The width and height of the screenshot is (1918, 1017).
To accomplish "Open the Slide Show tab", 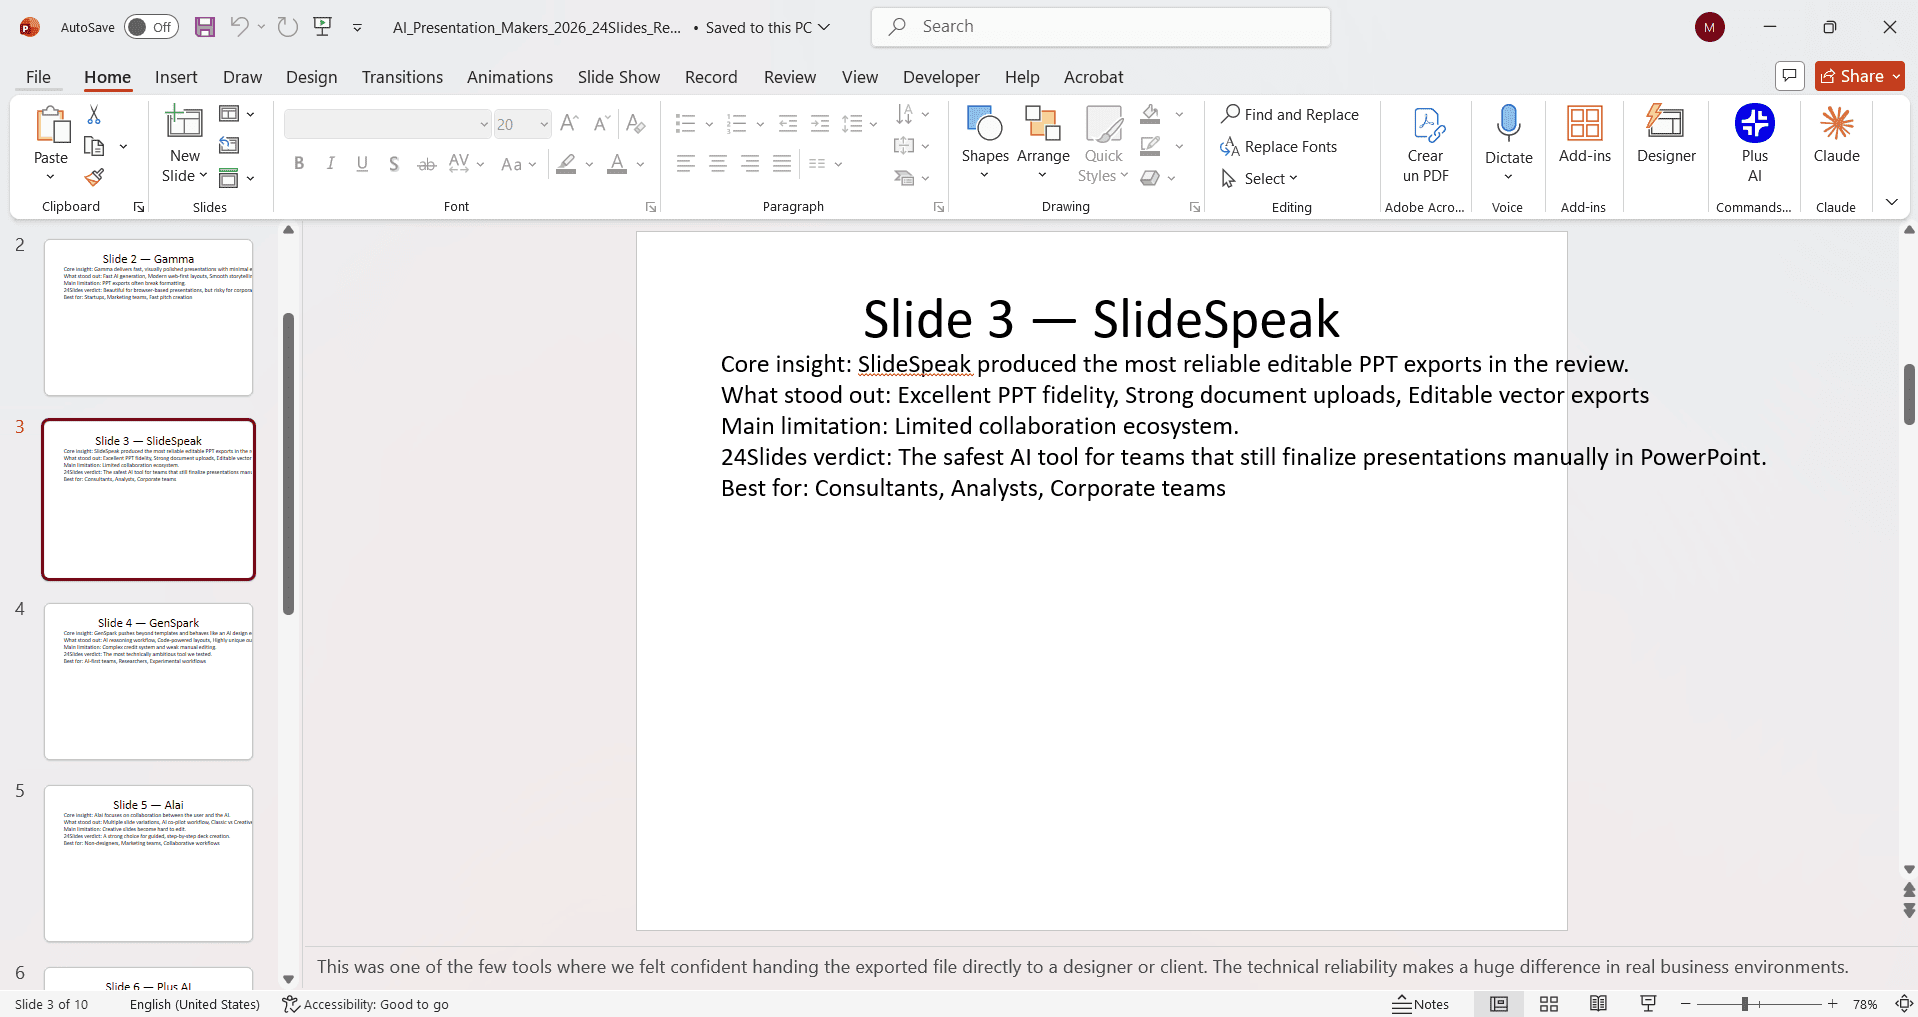I will coord(619,77).
